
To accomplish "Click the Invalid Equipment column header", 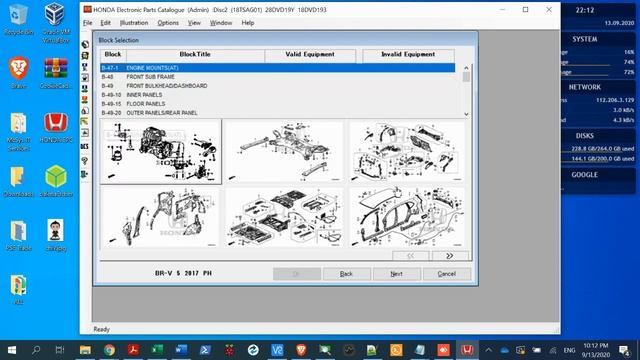I will (408, 56).
